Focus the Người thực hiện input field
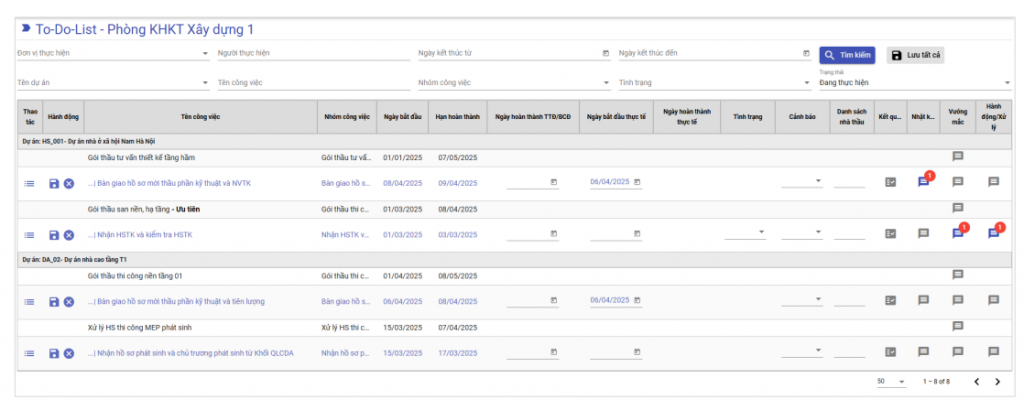This screenshot has height=410, width=1024. coord(313,54)
